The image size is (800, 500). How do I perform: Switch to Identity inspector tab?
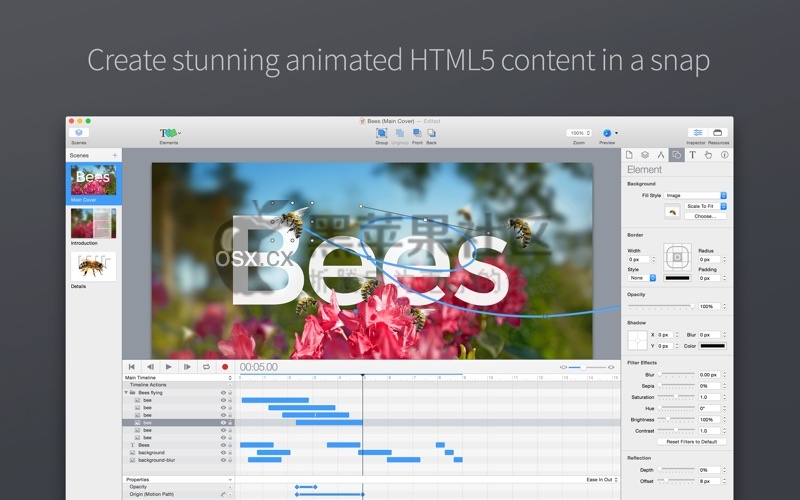724,155
